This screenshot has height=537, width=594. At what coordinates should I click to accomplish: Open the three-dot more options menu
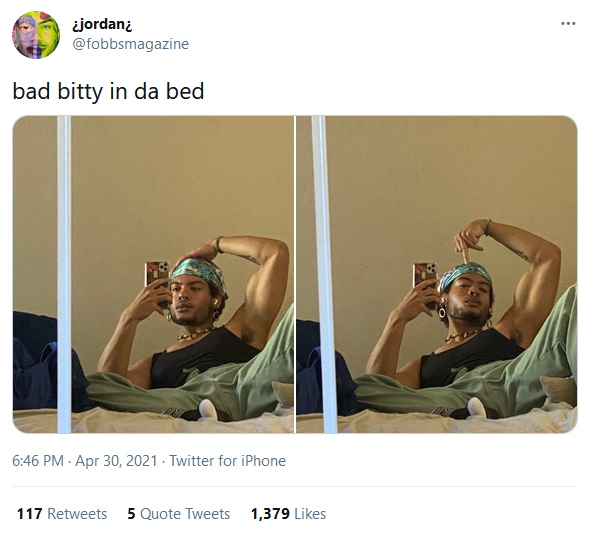pos(568,23)
